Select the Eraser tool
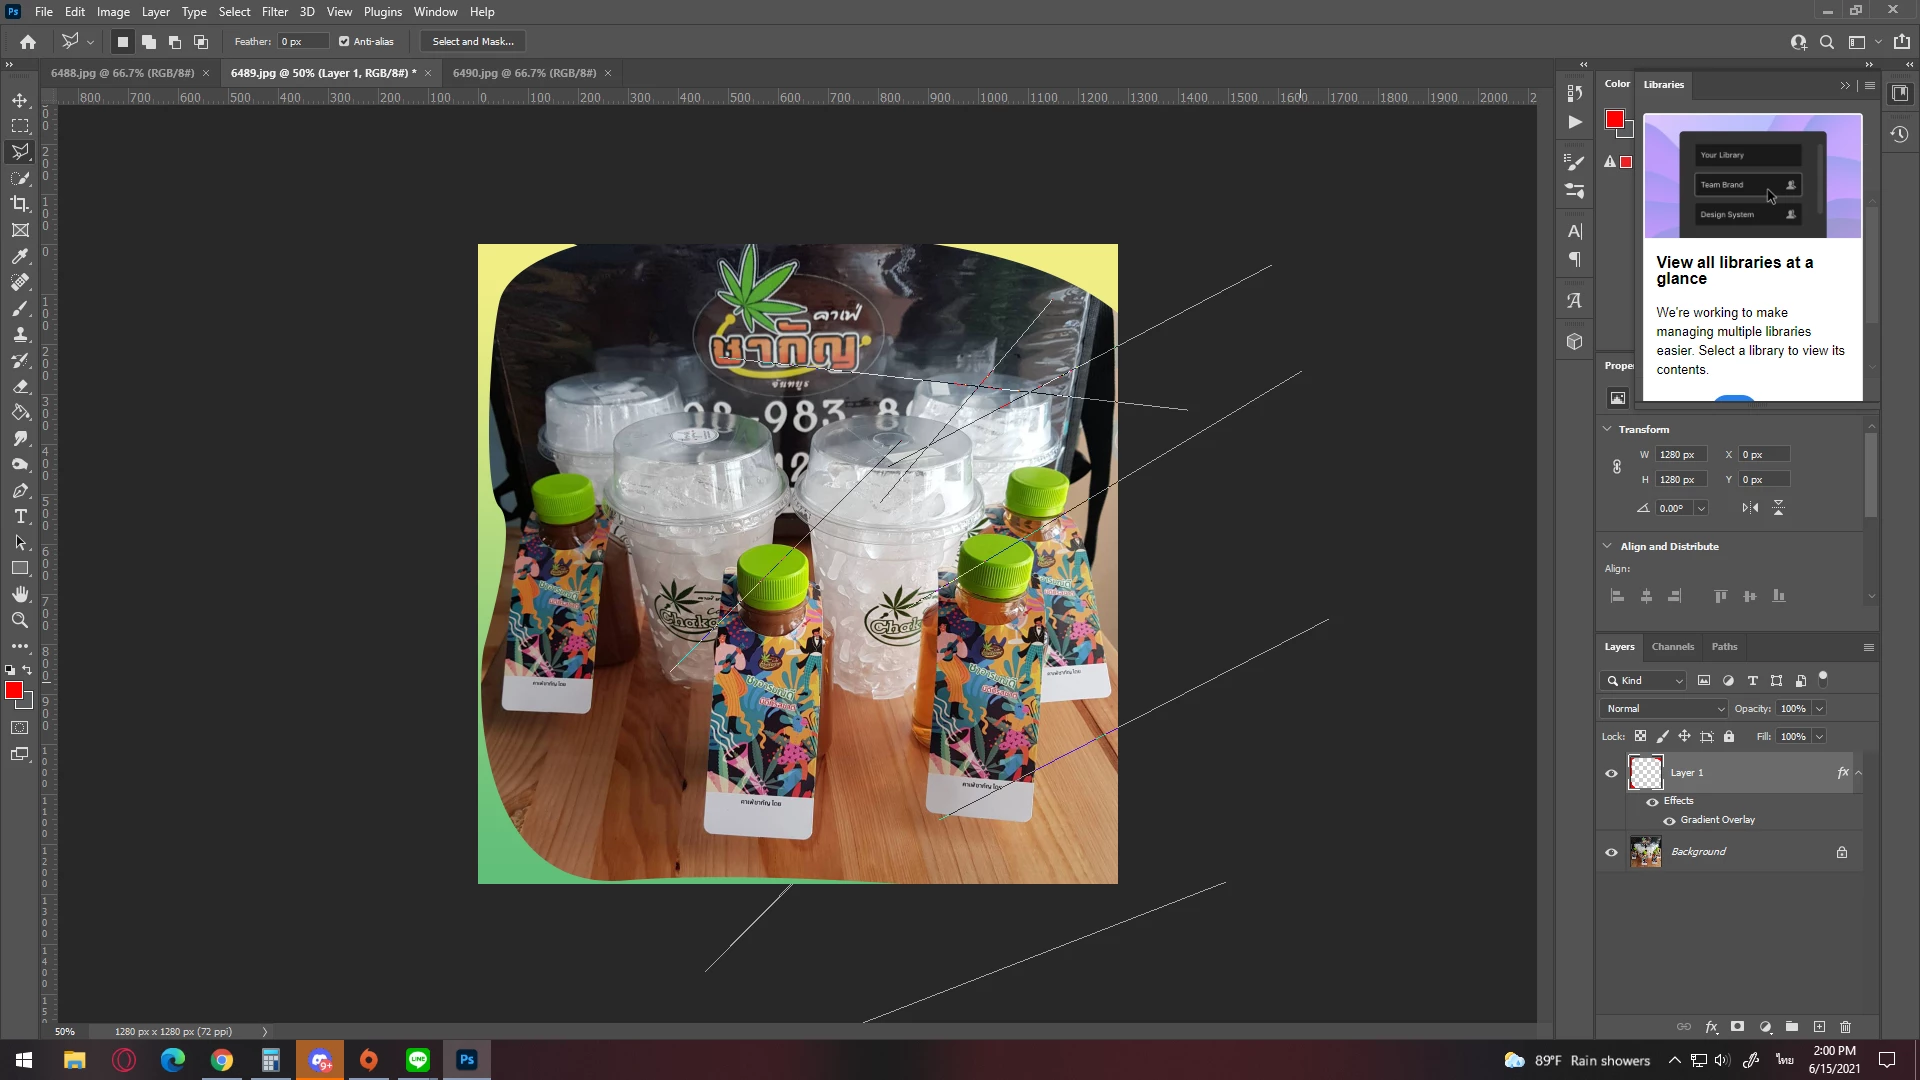 tap(20, 386)
